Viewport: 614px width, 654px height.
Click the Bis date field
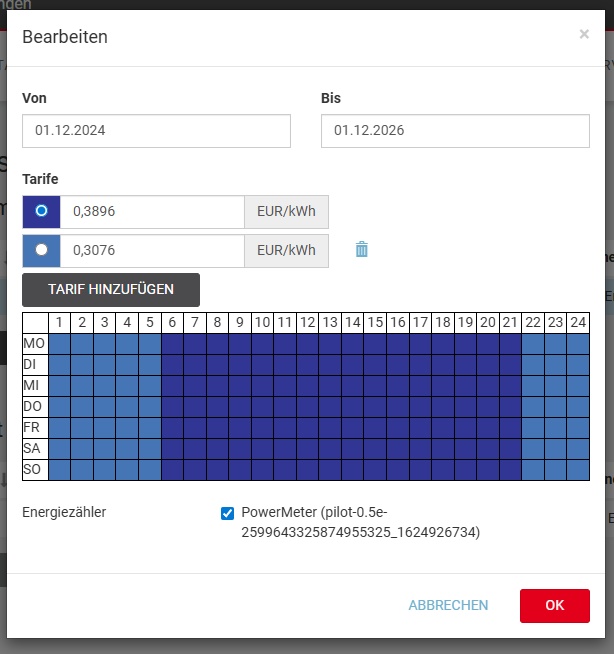(x=455, y=131)
